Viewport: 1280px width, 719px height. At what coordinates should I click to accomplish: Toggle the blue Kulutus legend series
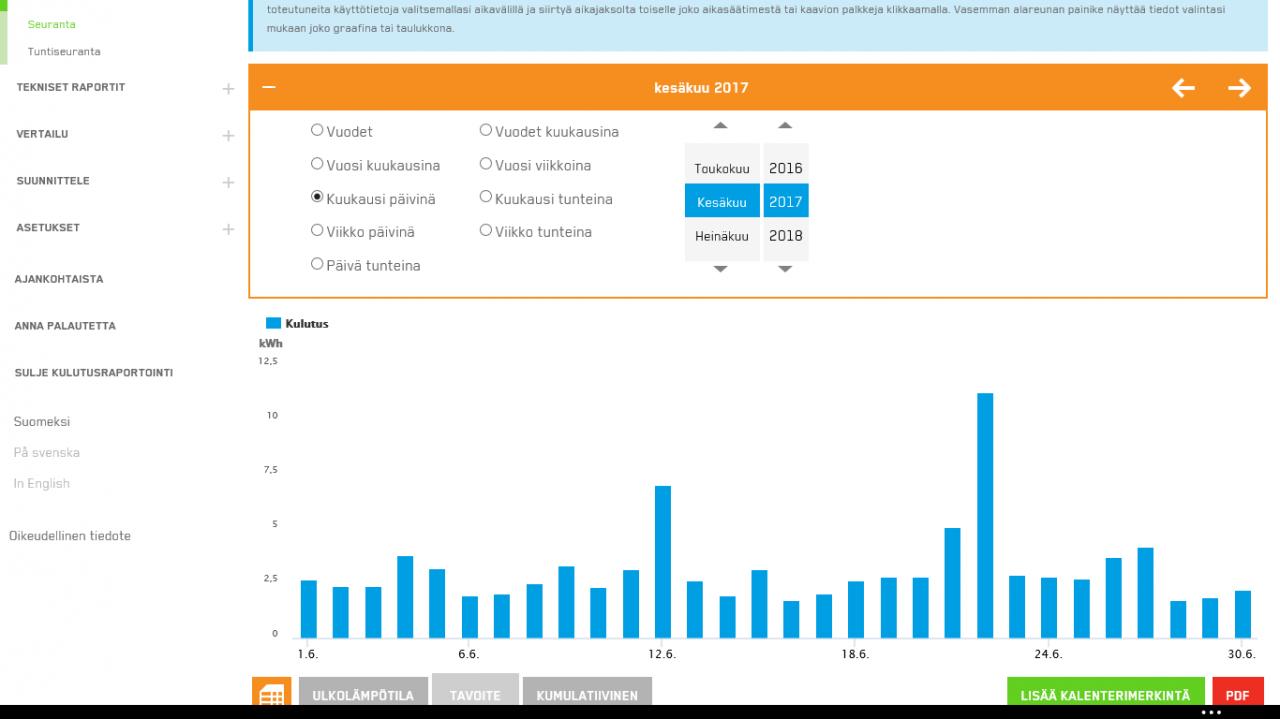(x=297, y=324)
